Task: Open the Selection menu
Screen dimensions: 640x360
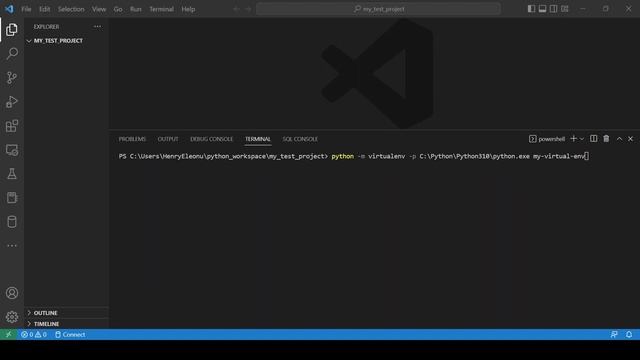Action: [x=71, y=9]
